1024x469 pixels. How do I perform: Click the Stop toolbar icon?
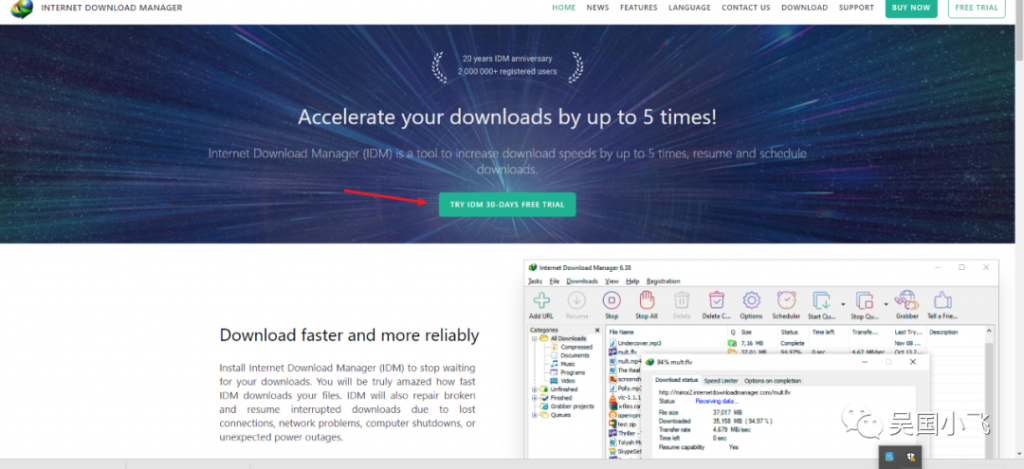pos(611,301)
